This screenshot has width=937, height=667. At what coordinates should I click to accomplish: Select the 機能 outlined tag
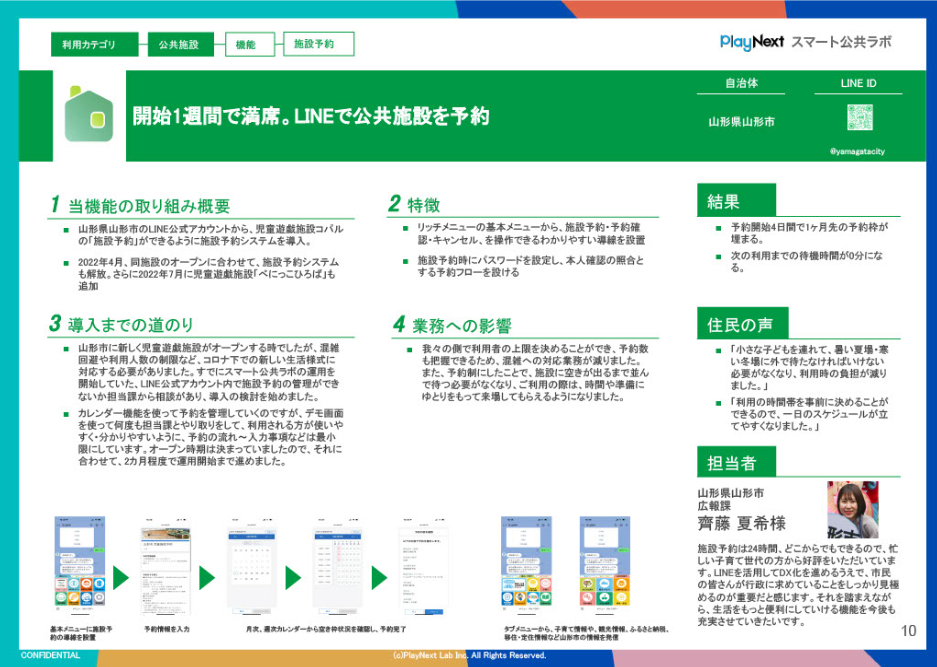249,45
